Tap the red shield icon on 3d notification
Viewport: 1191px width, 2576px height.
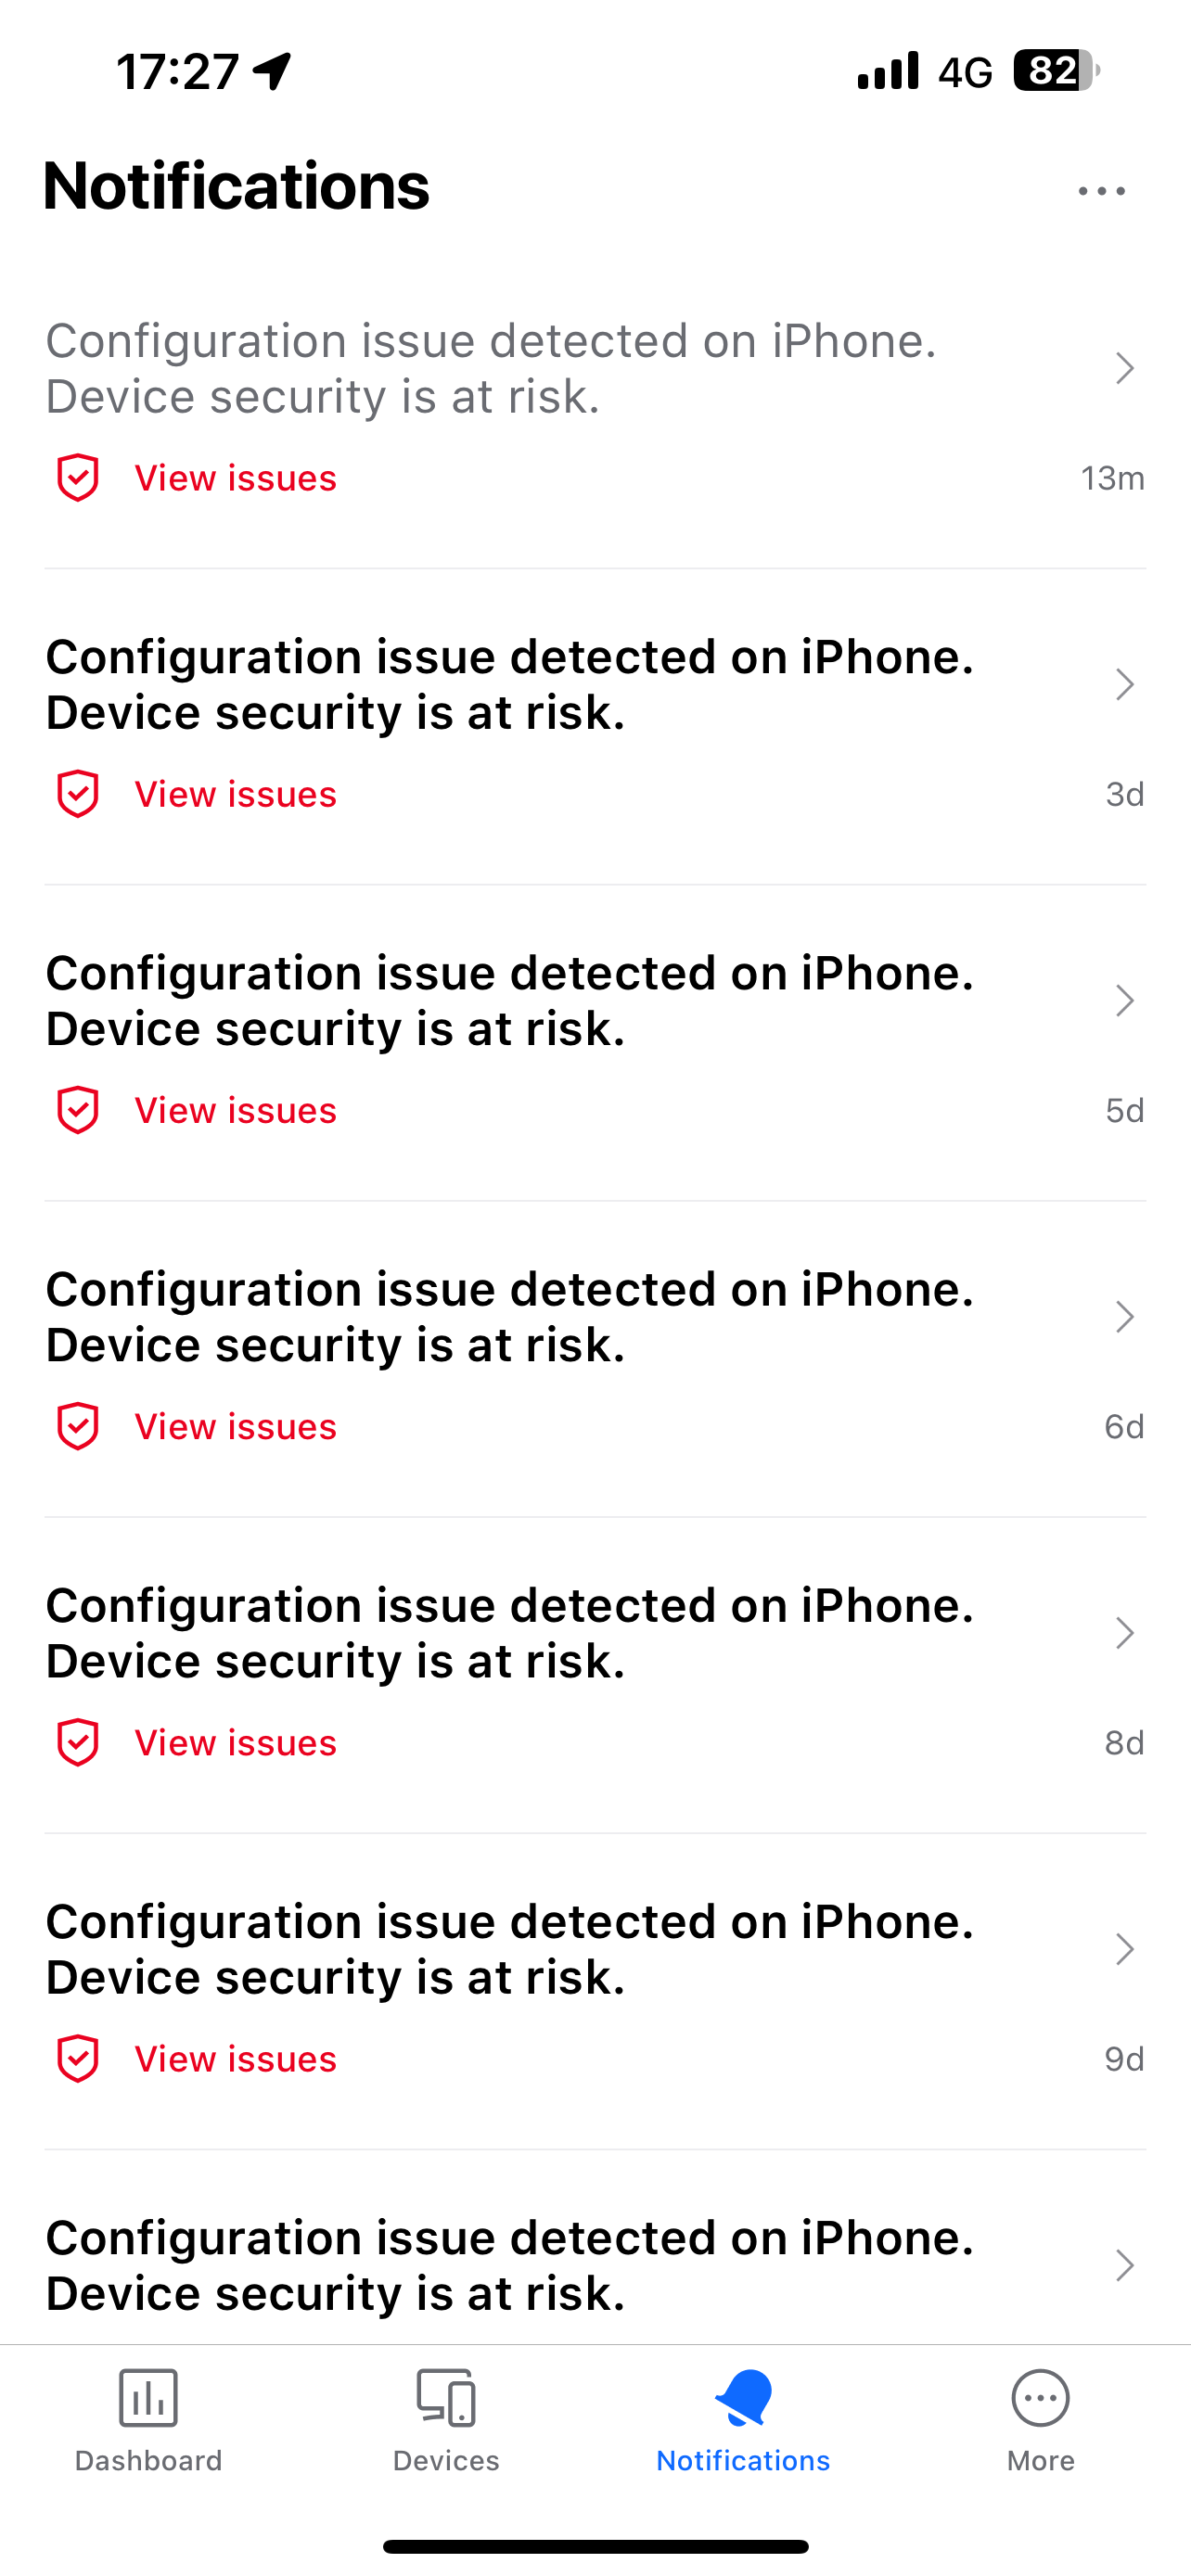coord(78,794)
